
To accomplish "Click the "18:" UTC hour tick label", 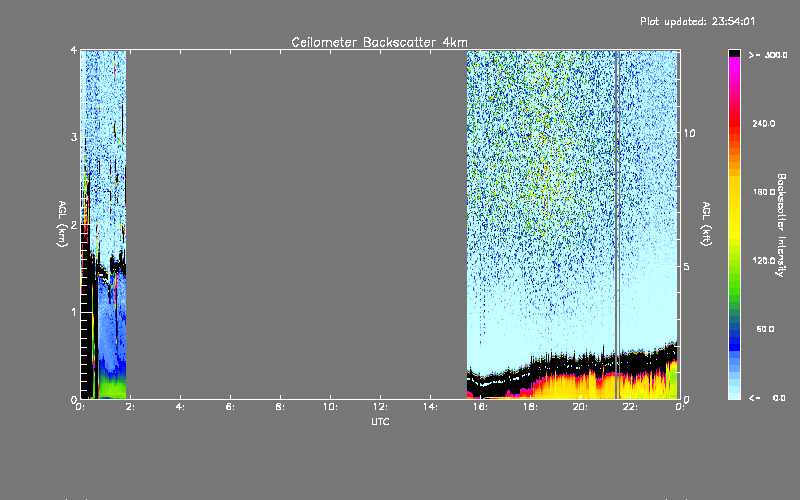I will pos(530,407).
